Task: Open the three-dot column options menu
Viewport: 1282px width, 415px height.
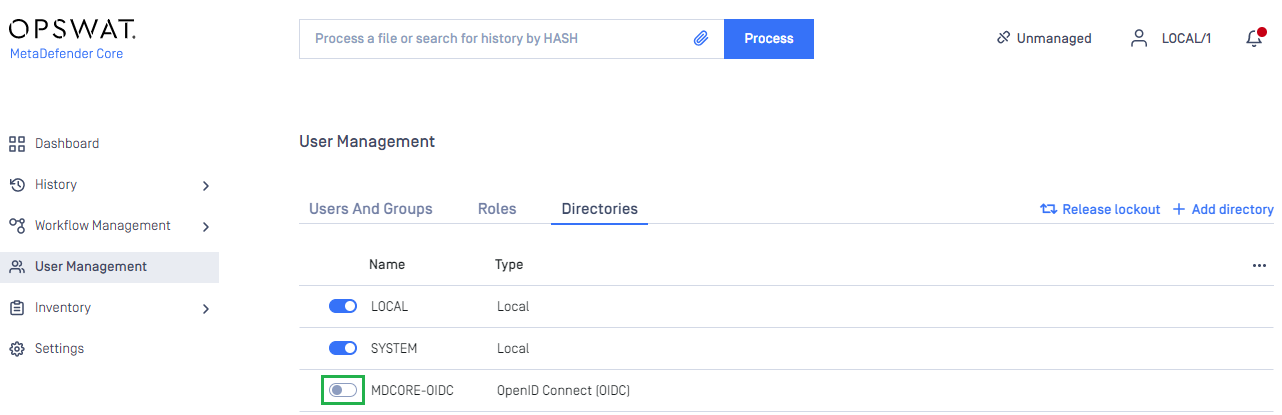Action: (x=1259, y=266)
